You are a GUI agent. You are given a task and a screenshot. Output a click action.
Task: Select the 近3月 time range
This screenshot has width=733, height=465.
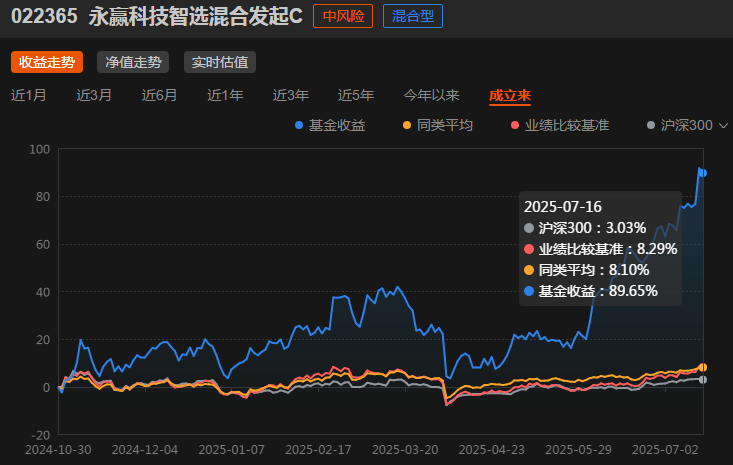94,95
